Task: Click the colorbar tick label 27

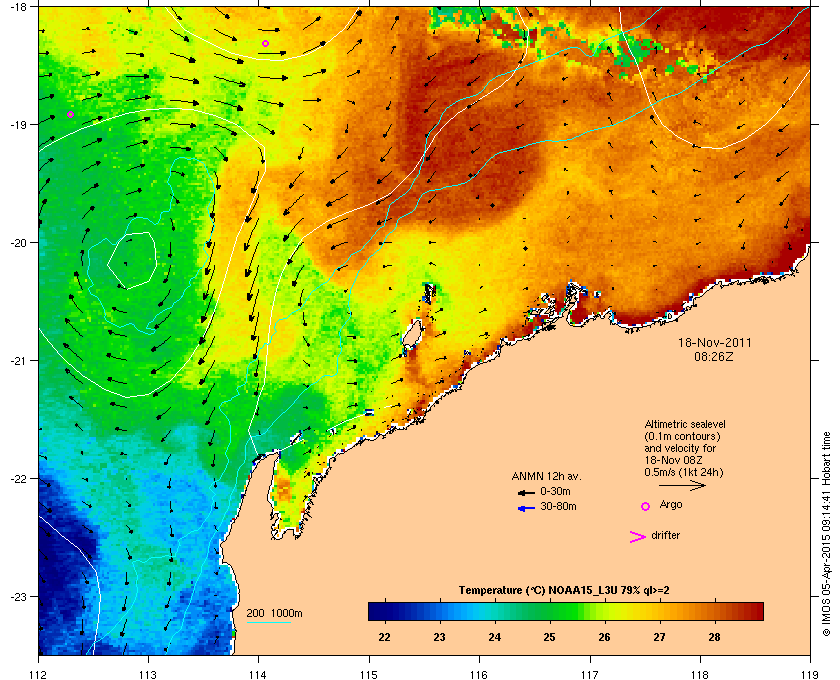Action: [x=659, y=637]
